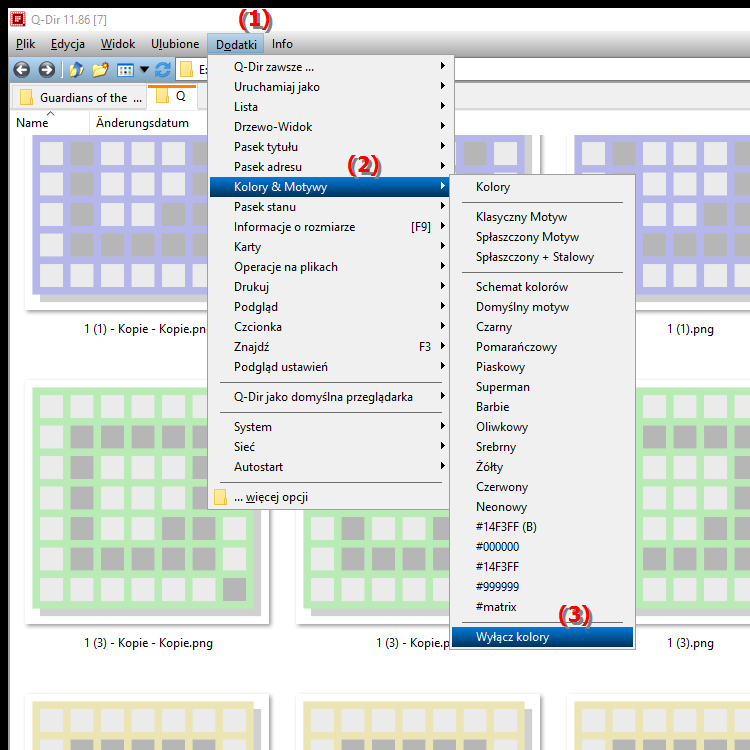Open the Karty submenu
This screenshot has height=750, width=750.
(x=329, y=247)
